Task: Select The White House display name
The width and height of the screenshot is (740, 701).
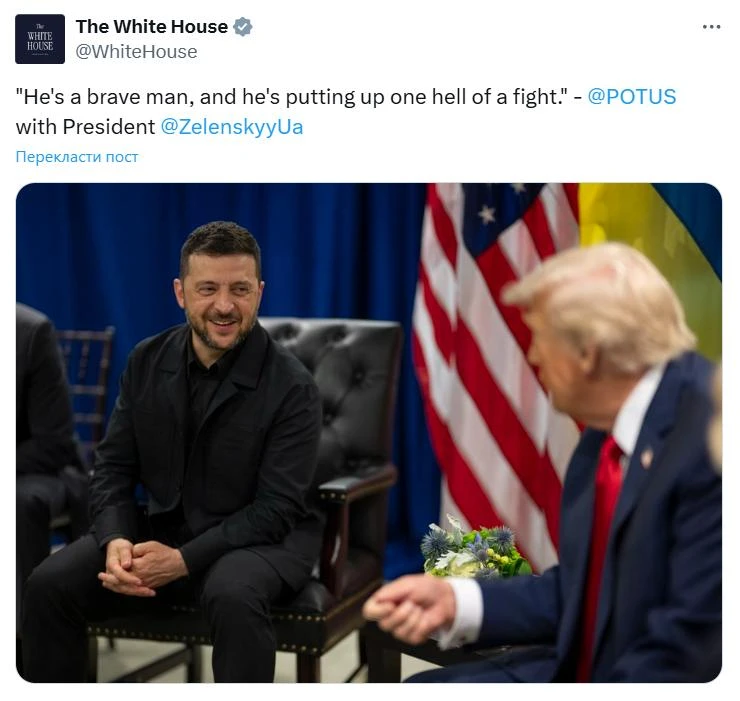Action: point(151,27)
